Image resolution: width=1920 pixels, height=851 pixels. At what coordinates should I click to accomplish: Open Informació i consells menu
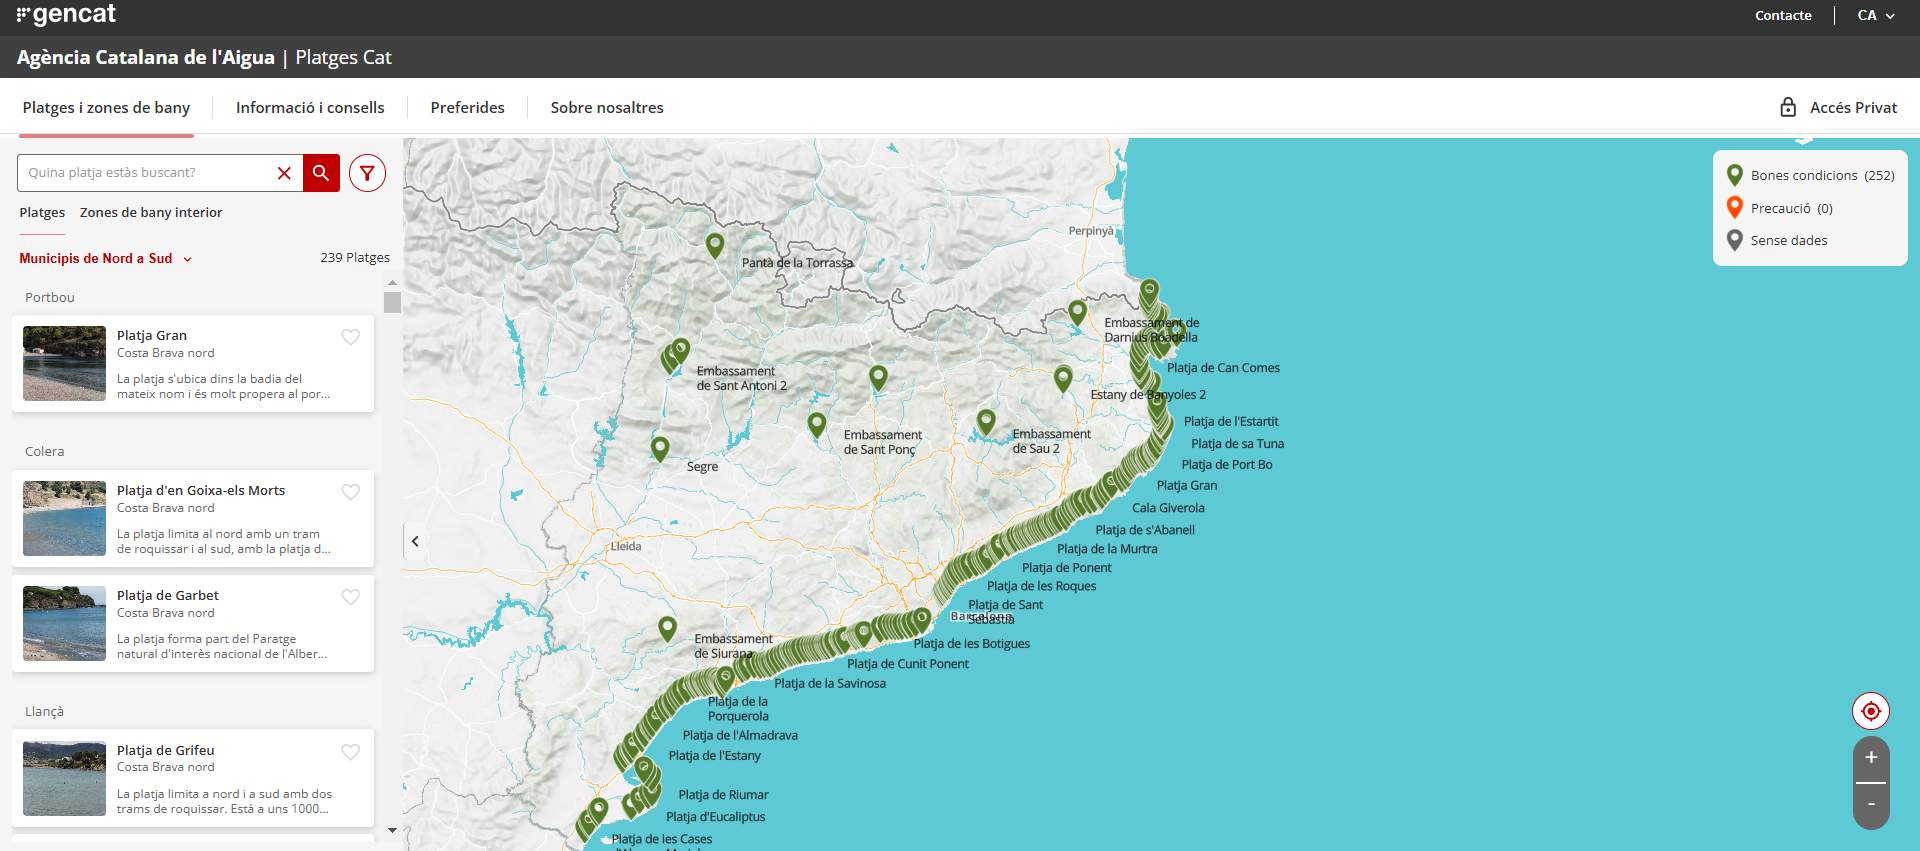coord(310,107)
